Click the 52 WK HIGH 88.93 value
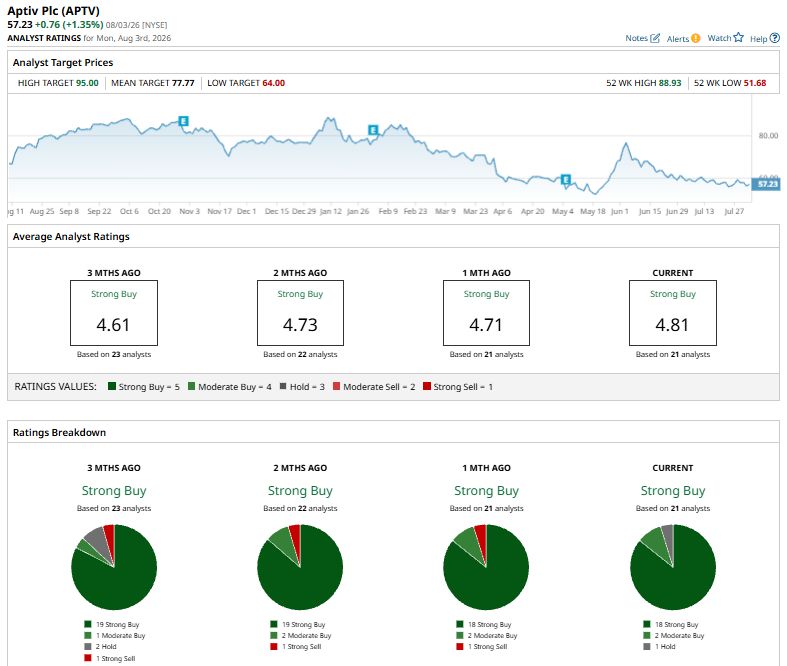Screen dimensions: 787x666 [x=670, y=83]
